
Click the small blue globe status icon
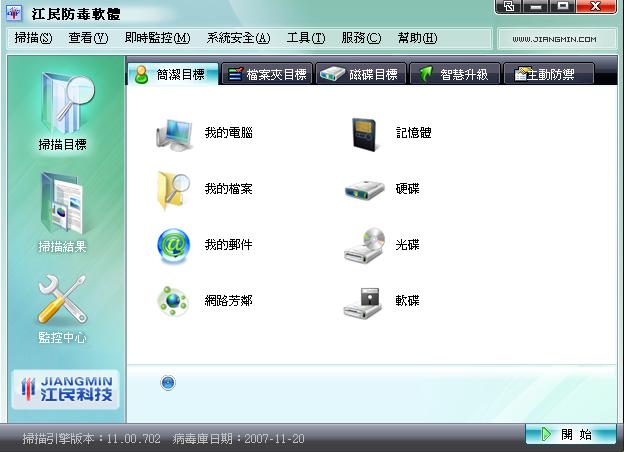point(168,383)
